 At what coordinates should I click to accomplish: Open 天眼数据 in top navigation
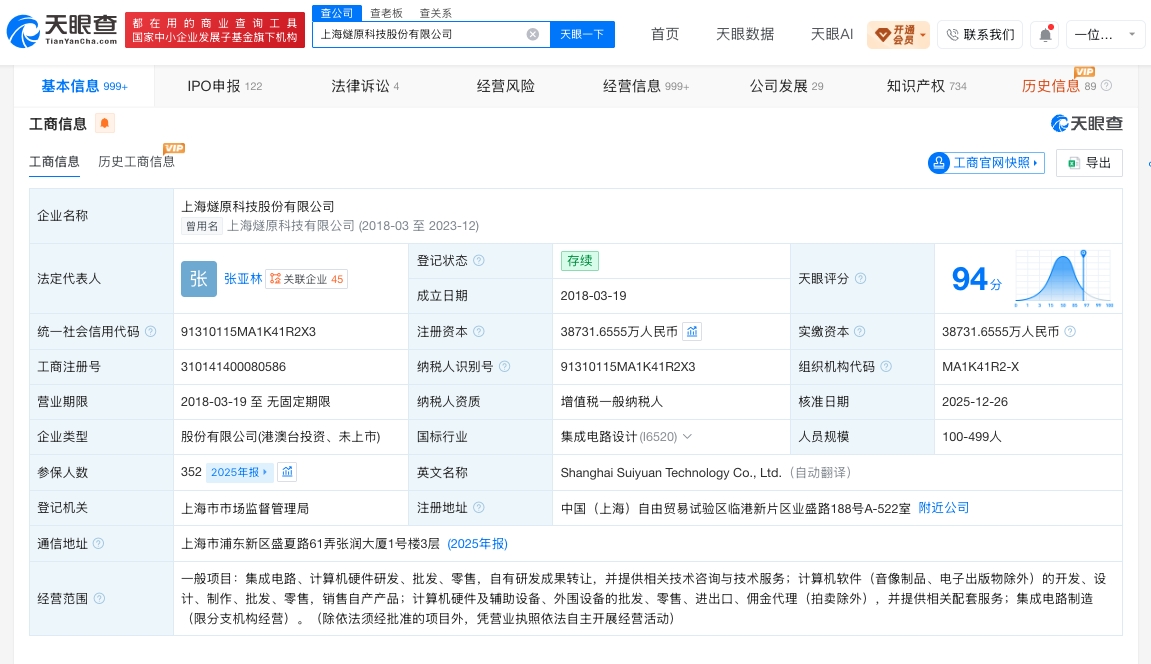point(745,34)
